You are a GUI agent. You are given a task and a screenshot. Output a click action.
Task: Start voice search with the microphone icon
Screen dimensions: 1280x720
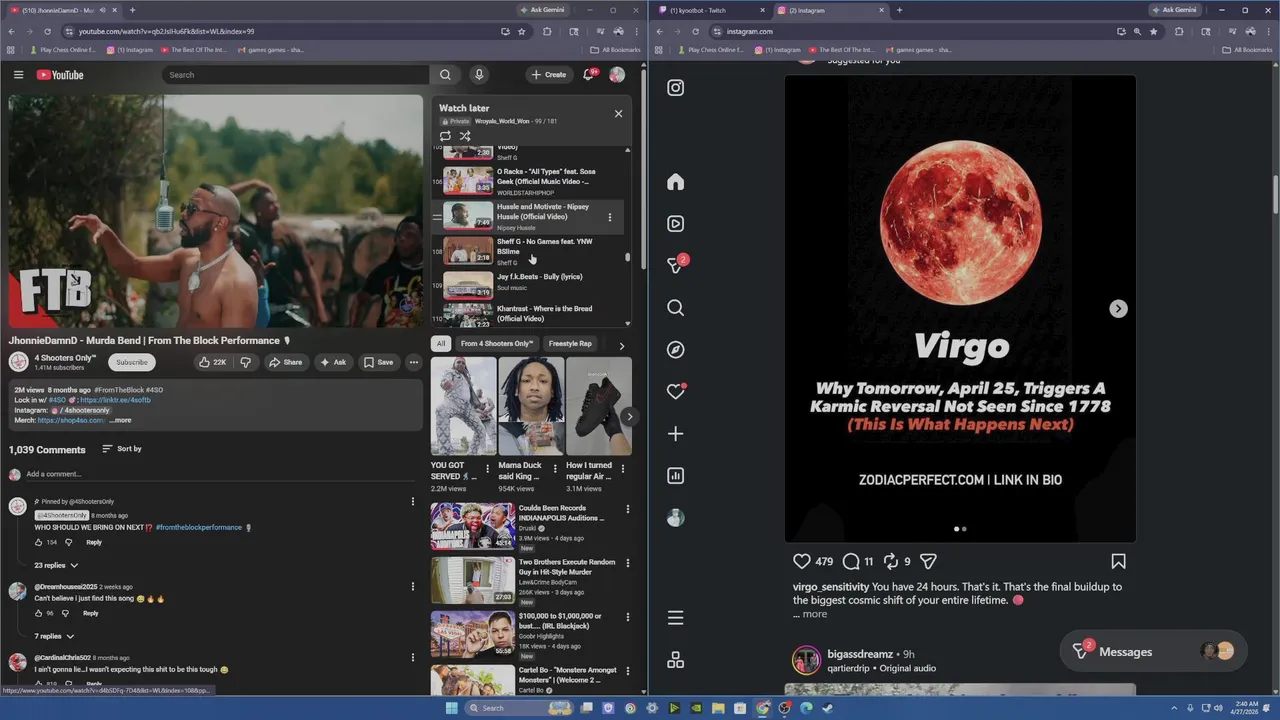coord(479,75)
